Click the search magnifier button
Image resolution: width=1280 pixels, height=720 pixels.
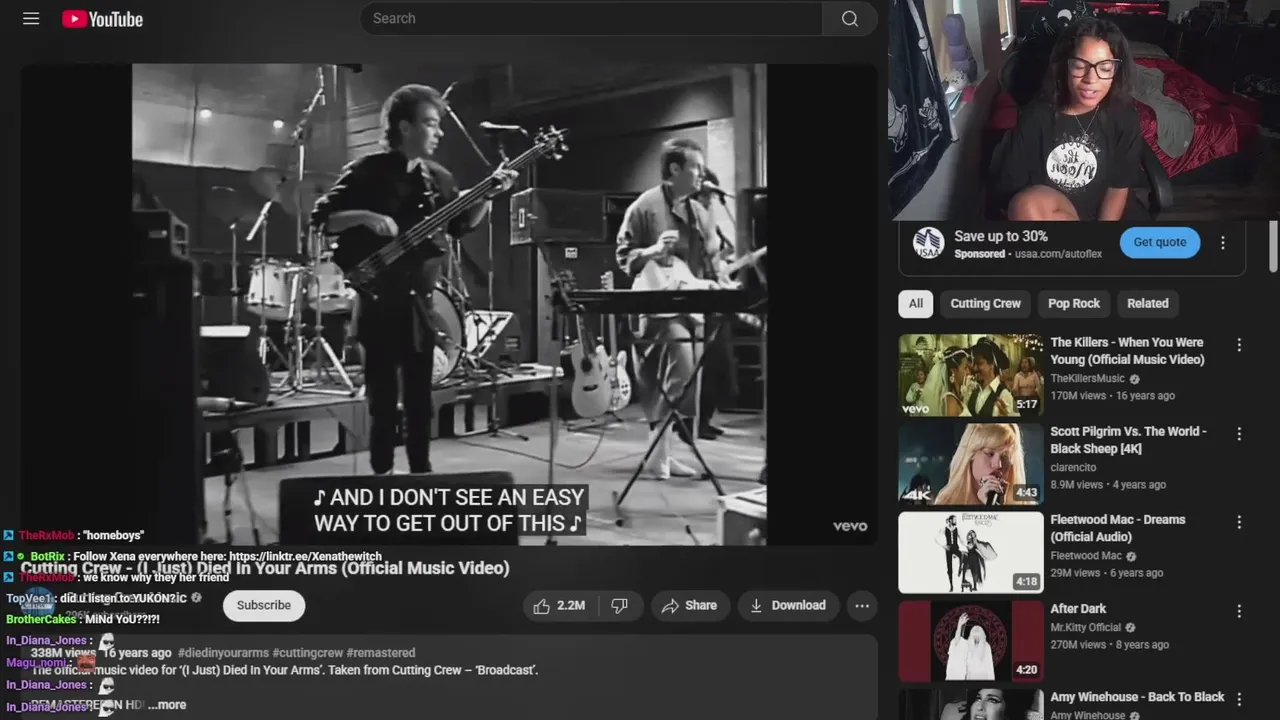[x=850, y=19]
